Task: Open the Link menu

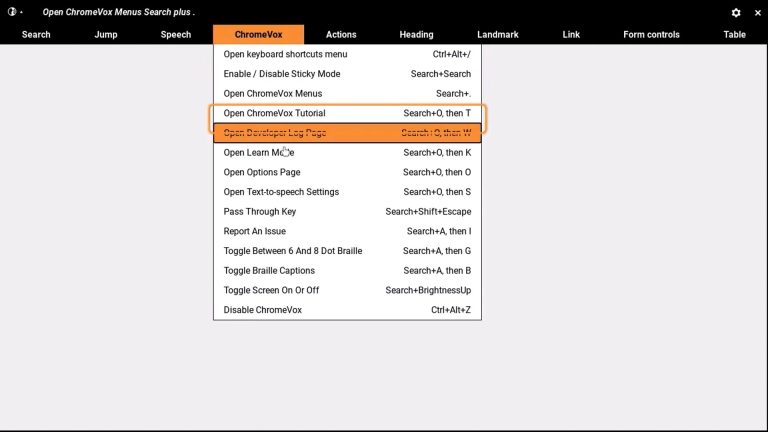Action: coord(571,35)
